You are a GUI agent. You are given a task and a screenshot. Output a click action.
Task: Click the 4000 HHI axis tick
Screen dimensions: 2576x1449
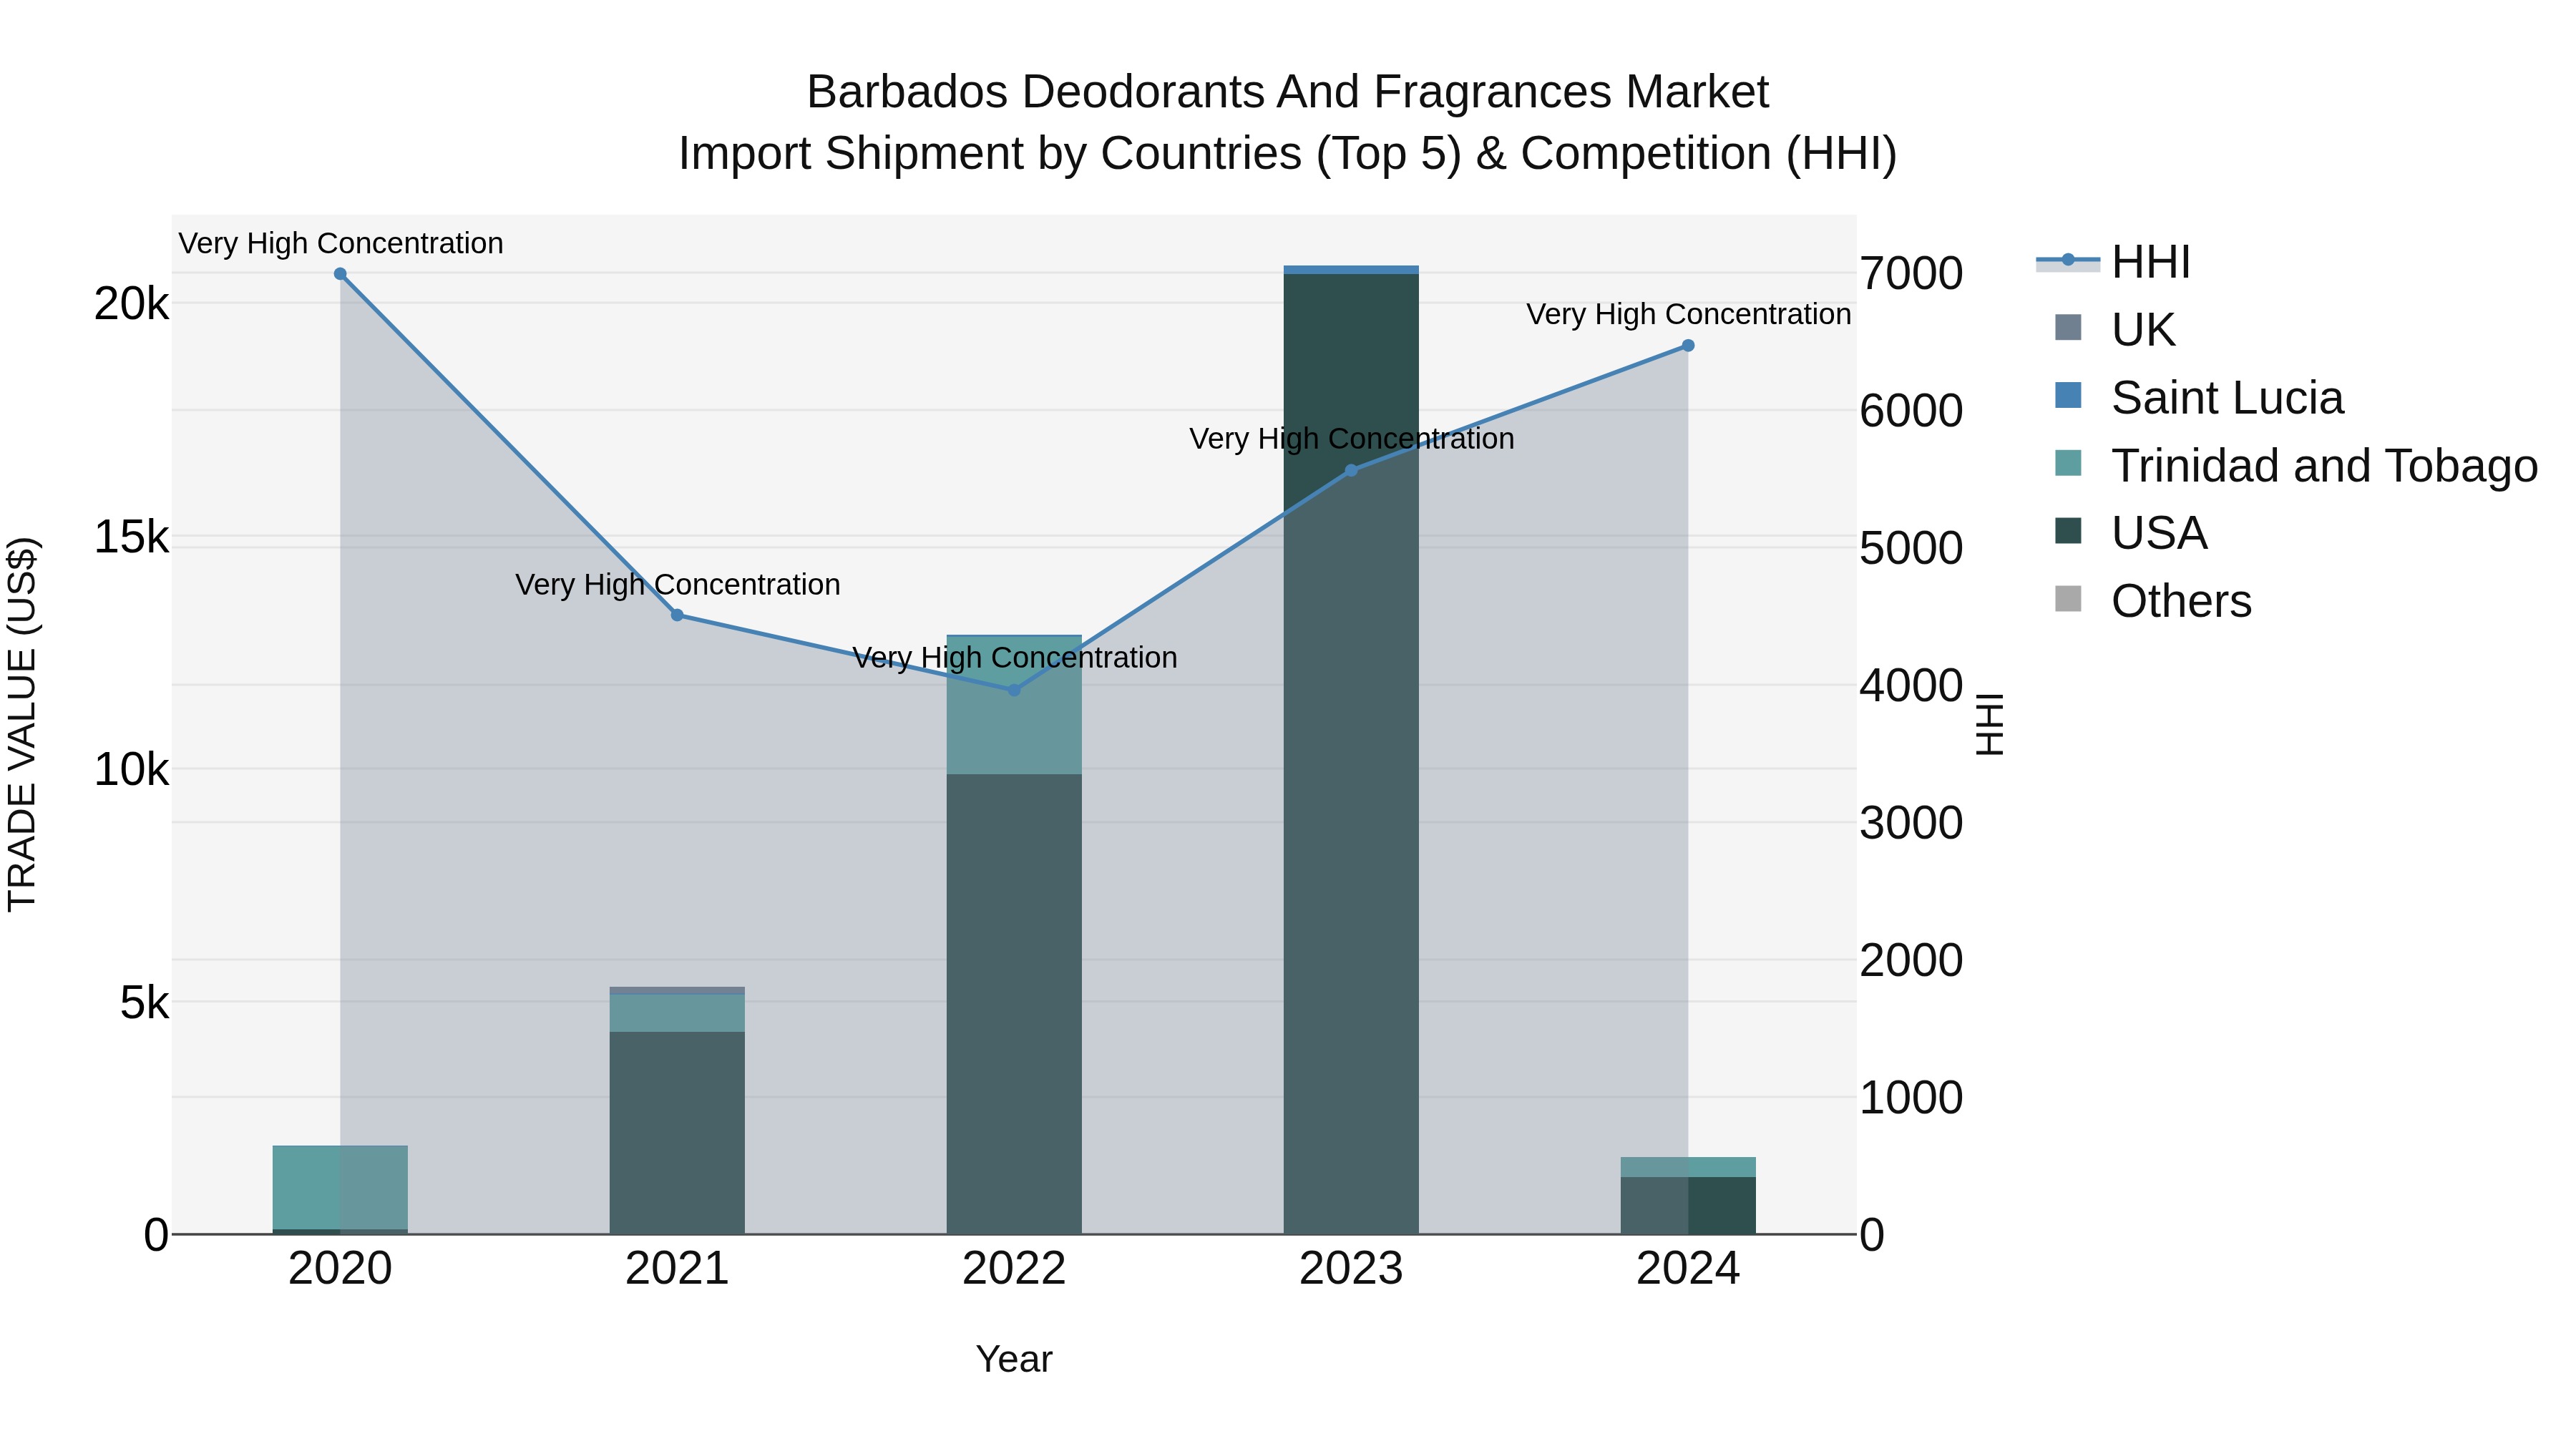click(x=1912, y=686)
